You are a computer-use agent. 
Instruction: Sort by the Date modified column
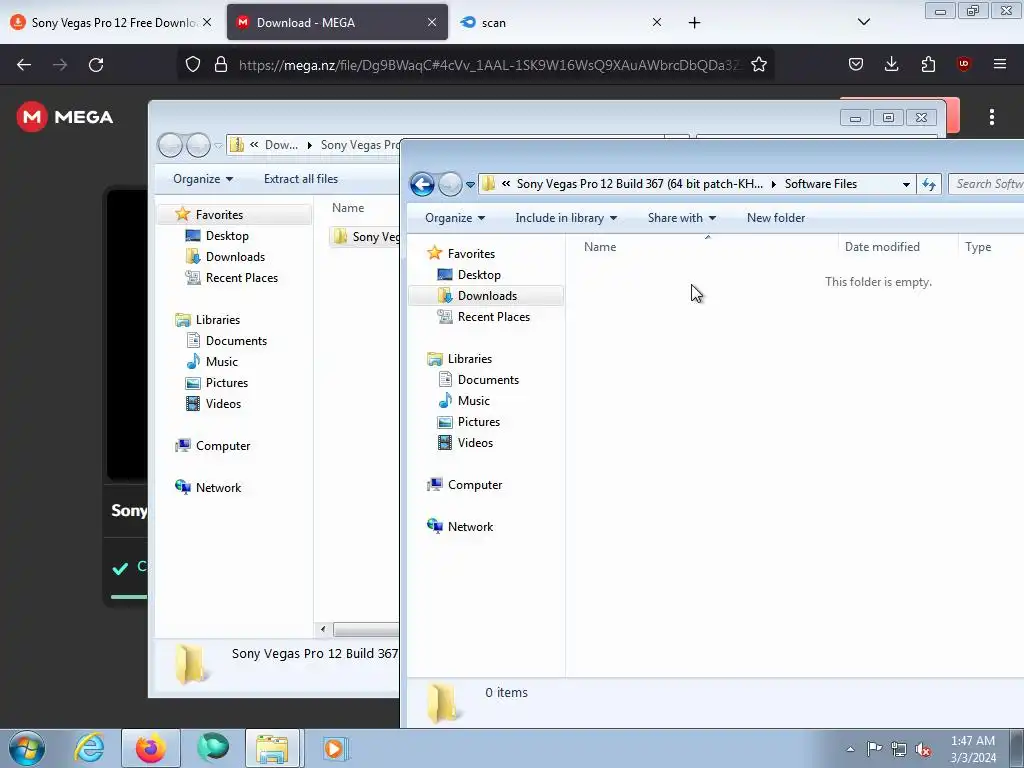(897, 247)
